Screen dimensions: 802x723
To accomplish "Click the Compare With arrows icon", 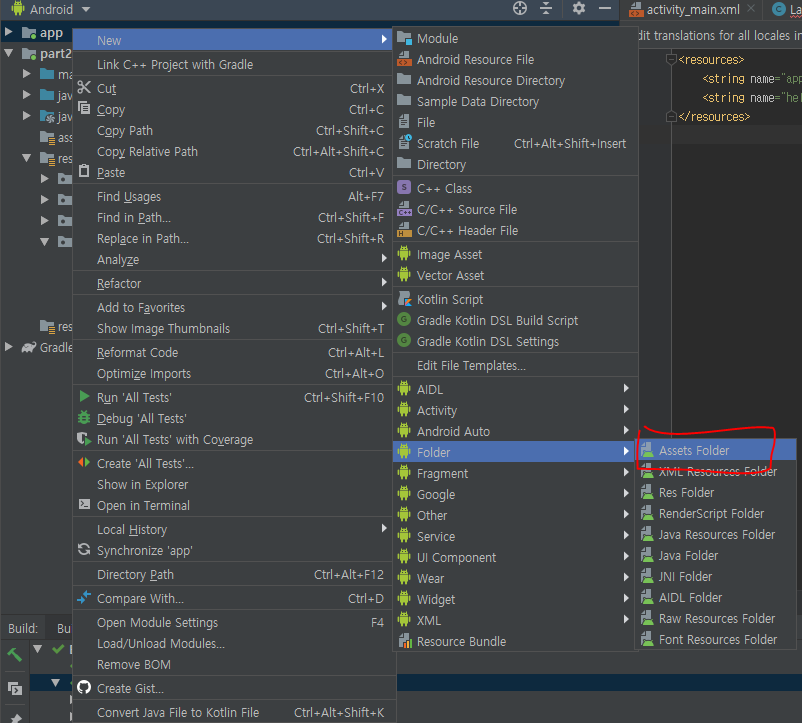I will click(84, 597).
